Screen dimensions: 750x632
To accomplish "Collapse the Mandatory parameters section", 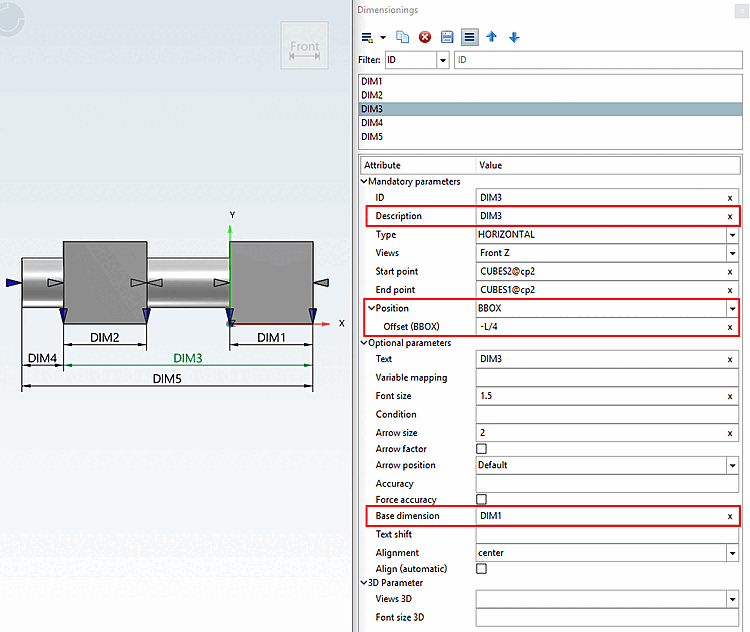I will (364, 182).
